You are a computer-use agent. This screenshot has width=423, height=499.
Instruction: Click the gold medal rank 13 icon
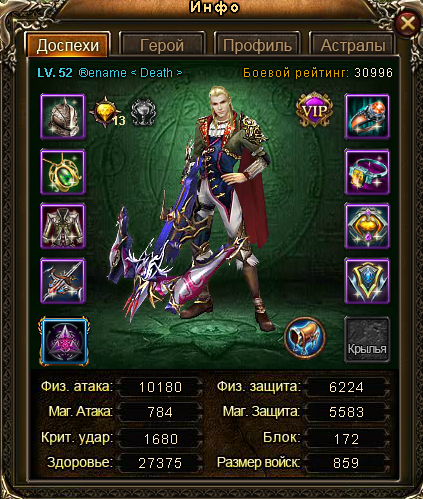(x=107, y=112)
